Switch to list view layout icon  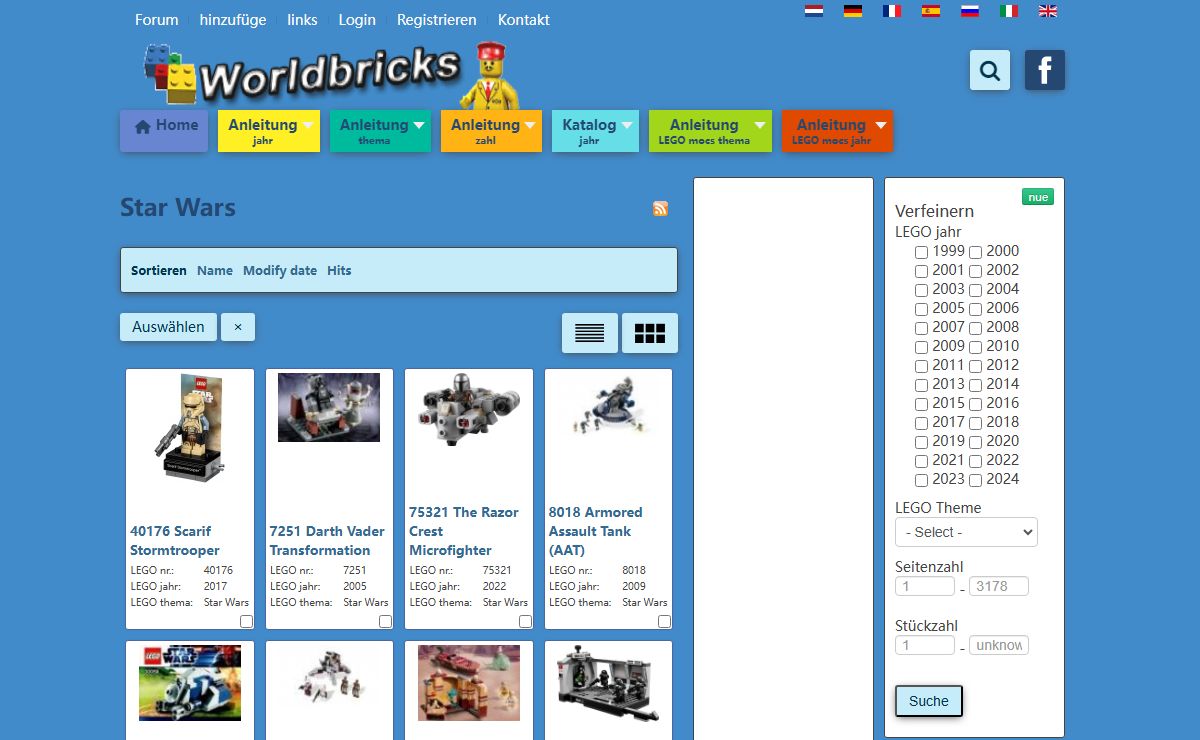click(x=589, y=333)
